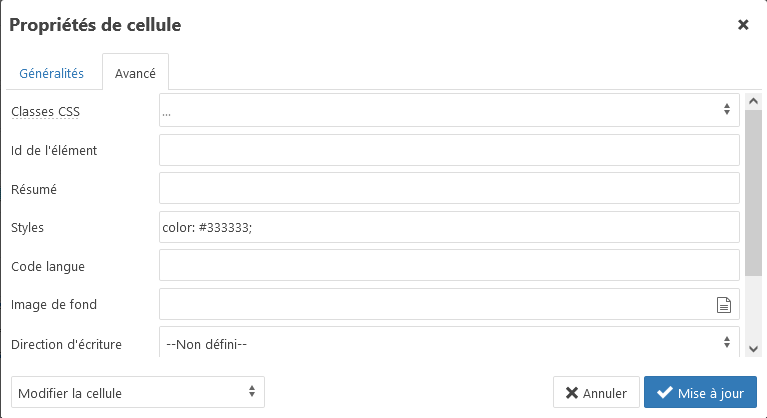Click the Image de fond text field

432,305
